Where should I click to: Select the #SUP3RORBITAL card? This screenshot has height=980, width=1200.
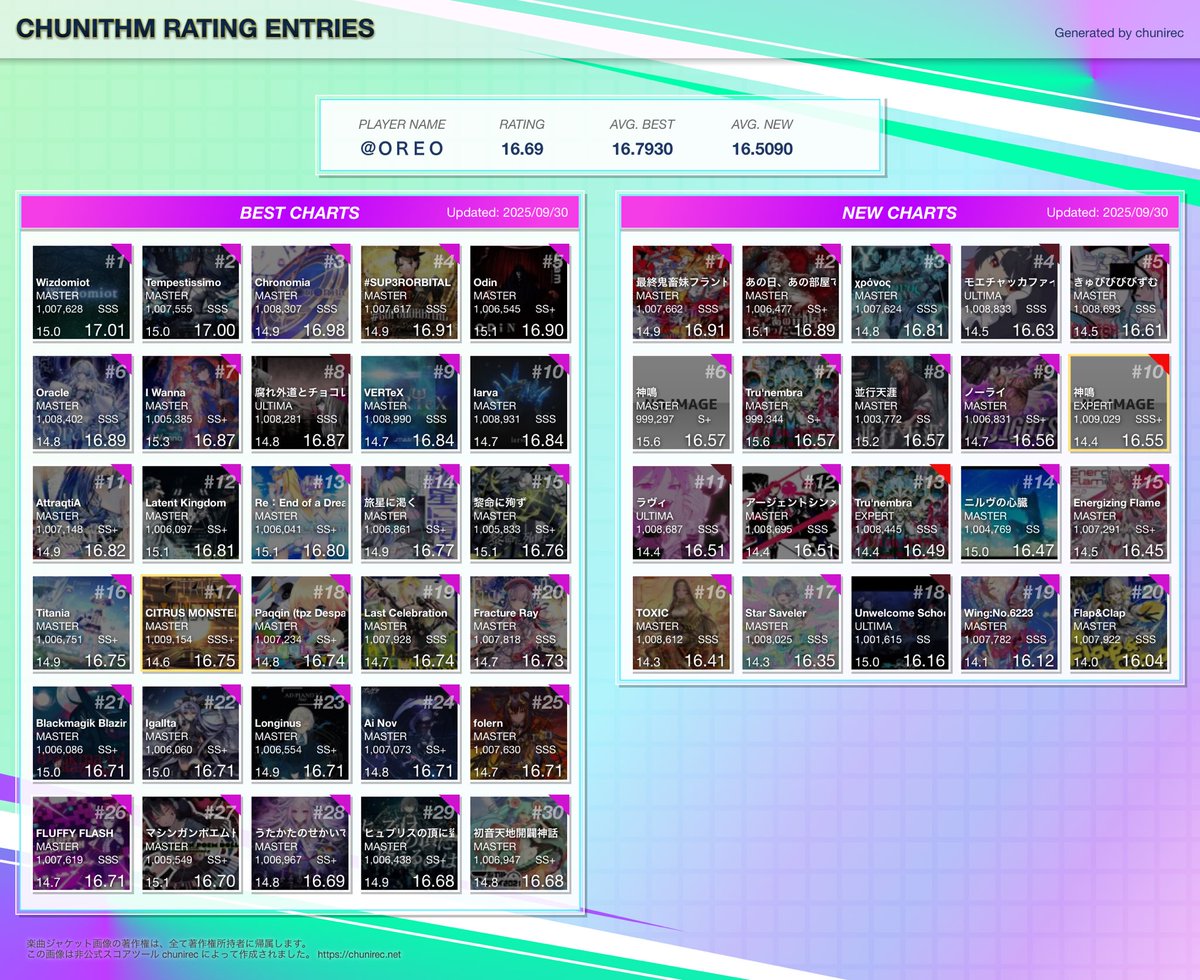(410, 292)
